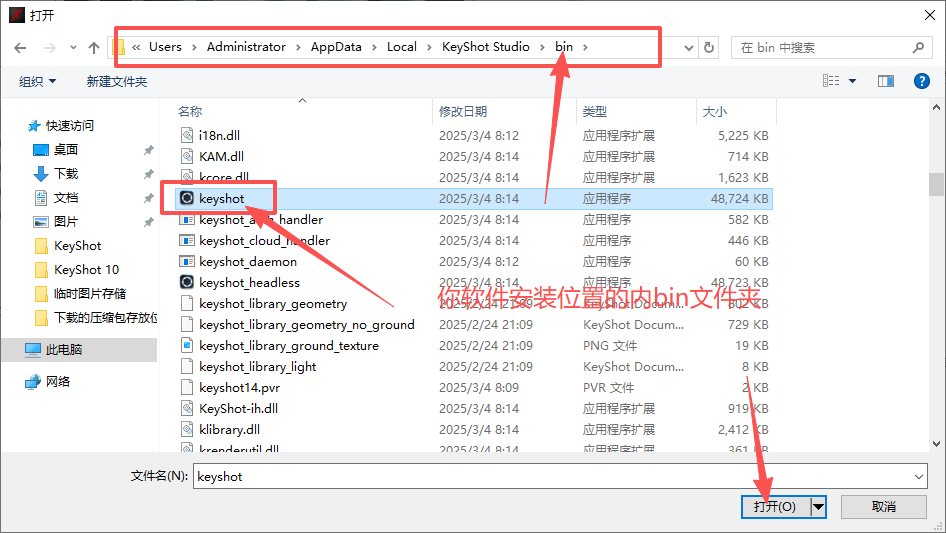Sort by the 修改日期 column header

tap(463, 111)
